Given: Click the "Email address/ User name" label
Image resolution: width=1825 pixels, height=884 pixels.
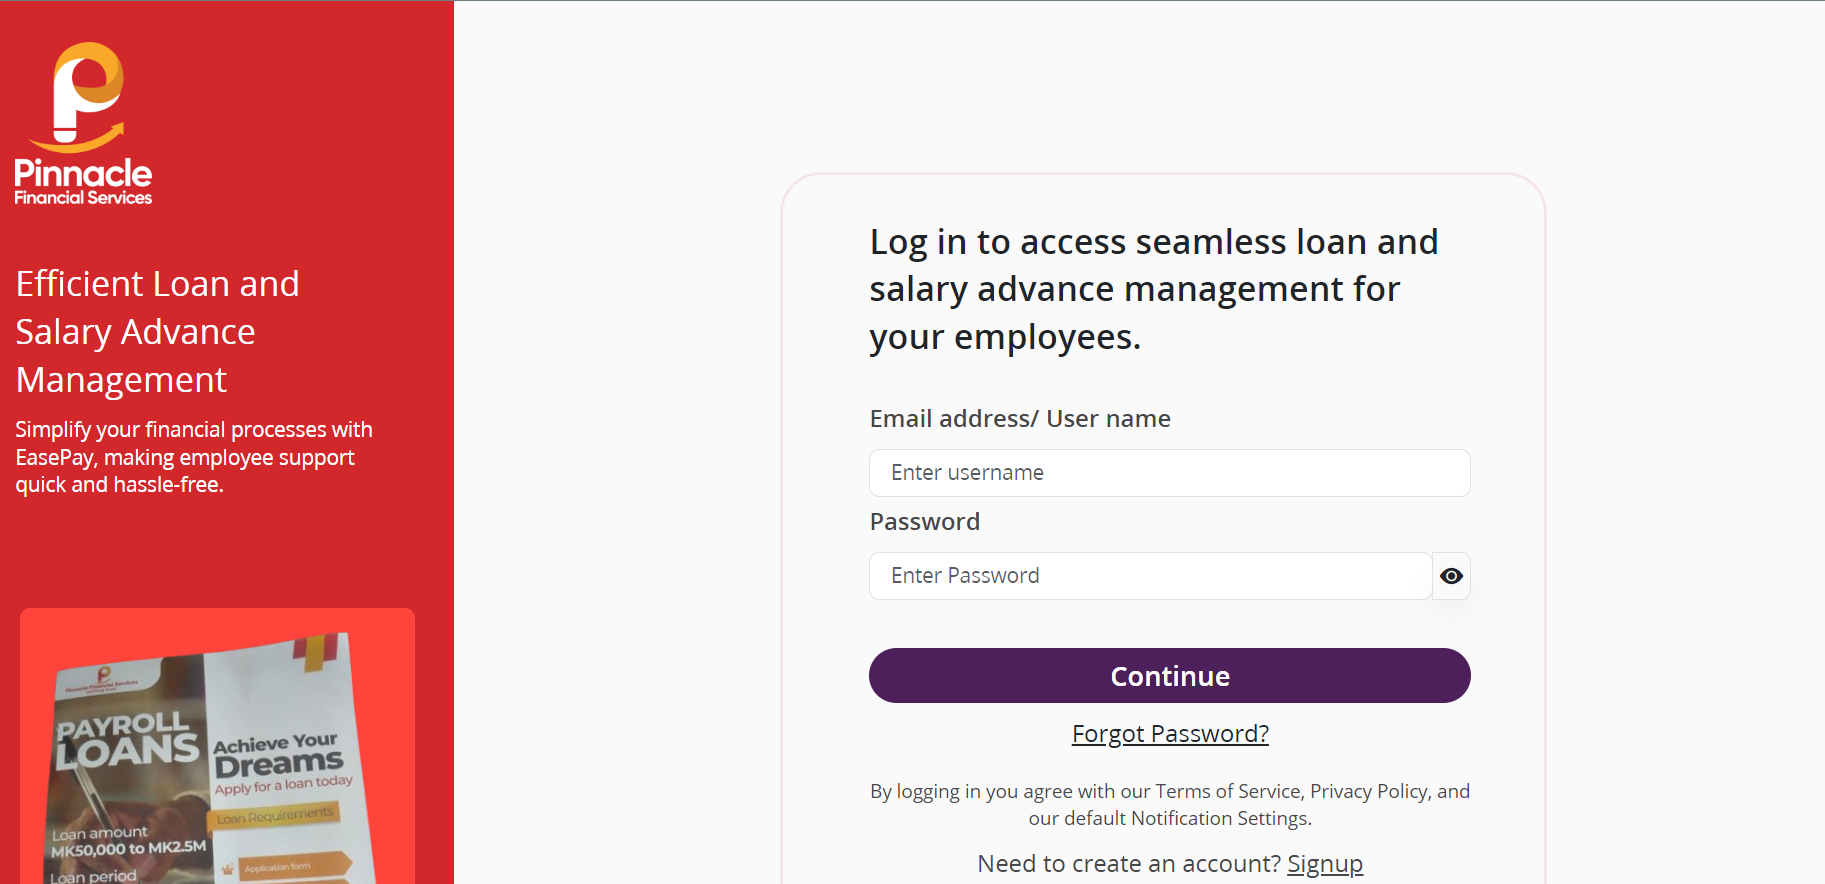Looking at the screenshot, I should pyautogui.click(x=1020, y=419).
